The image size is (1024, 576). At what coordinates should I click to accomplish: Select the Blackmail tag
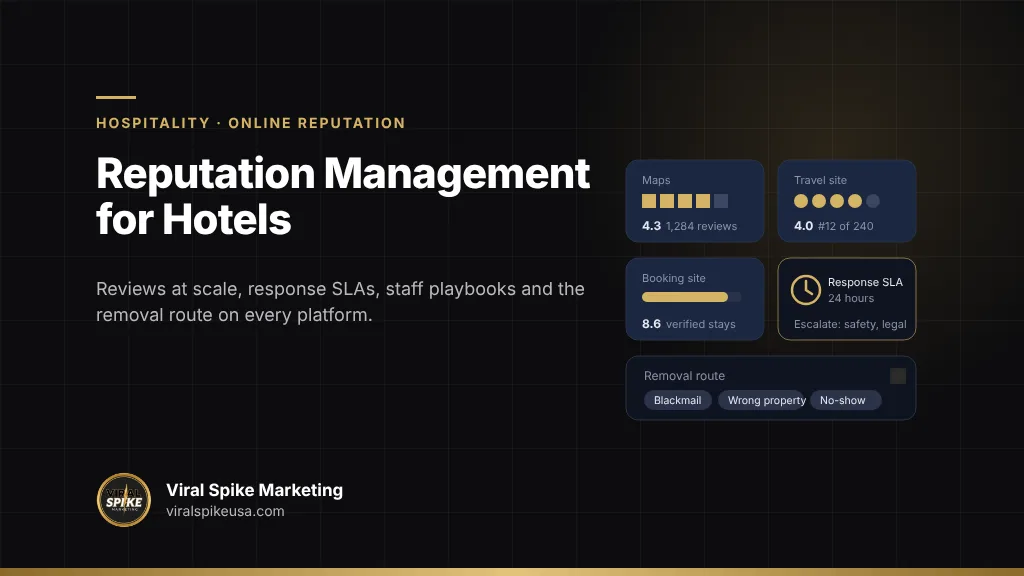(677, 400)
